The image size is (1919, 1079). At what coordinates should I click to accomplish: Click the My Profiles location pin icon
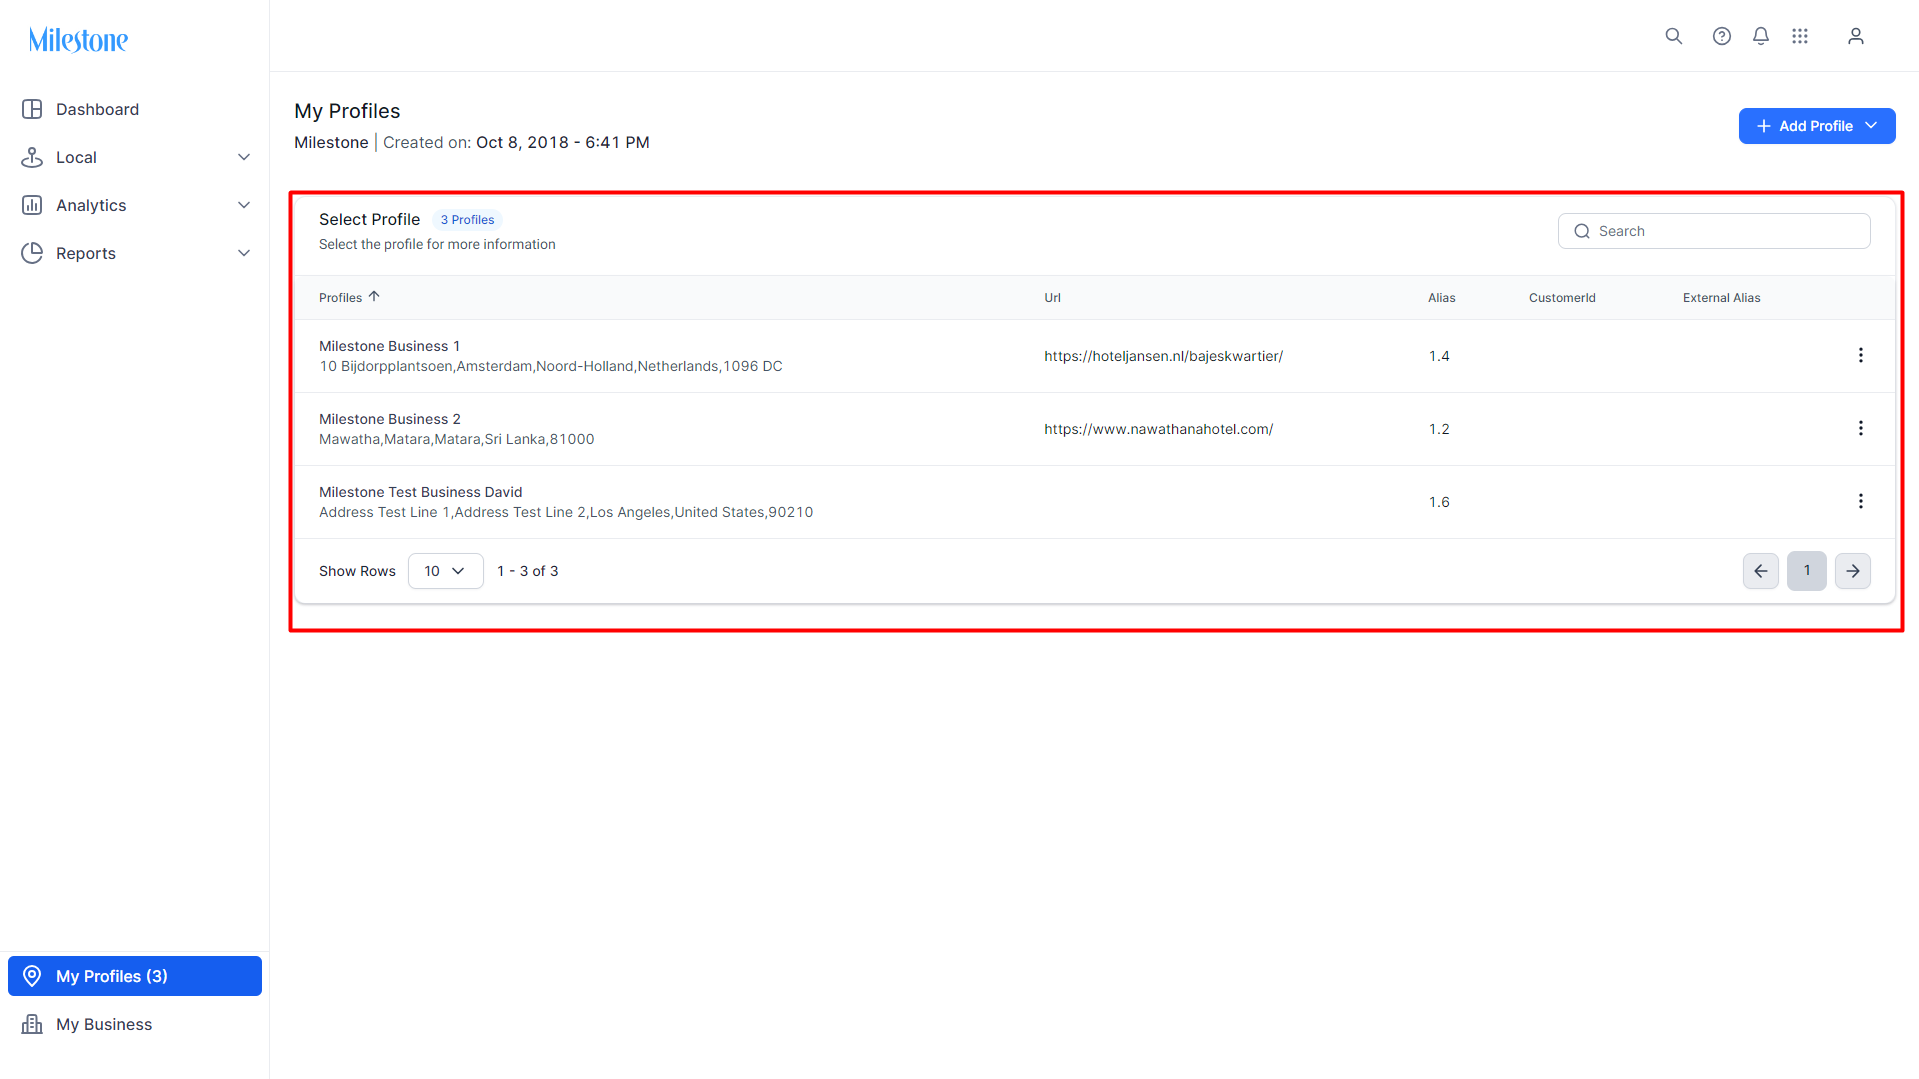tap(32, 976)
